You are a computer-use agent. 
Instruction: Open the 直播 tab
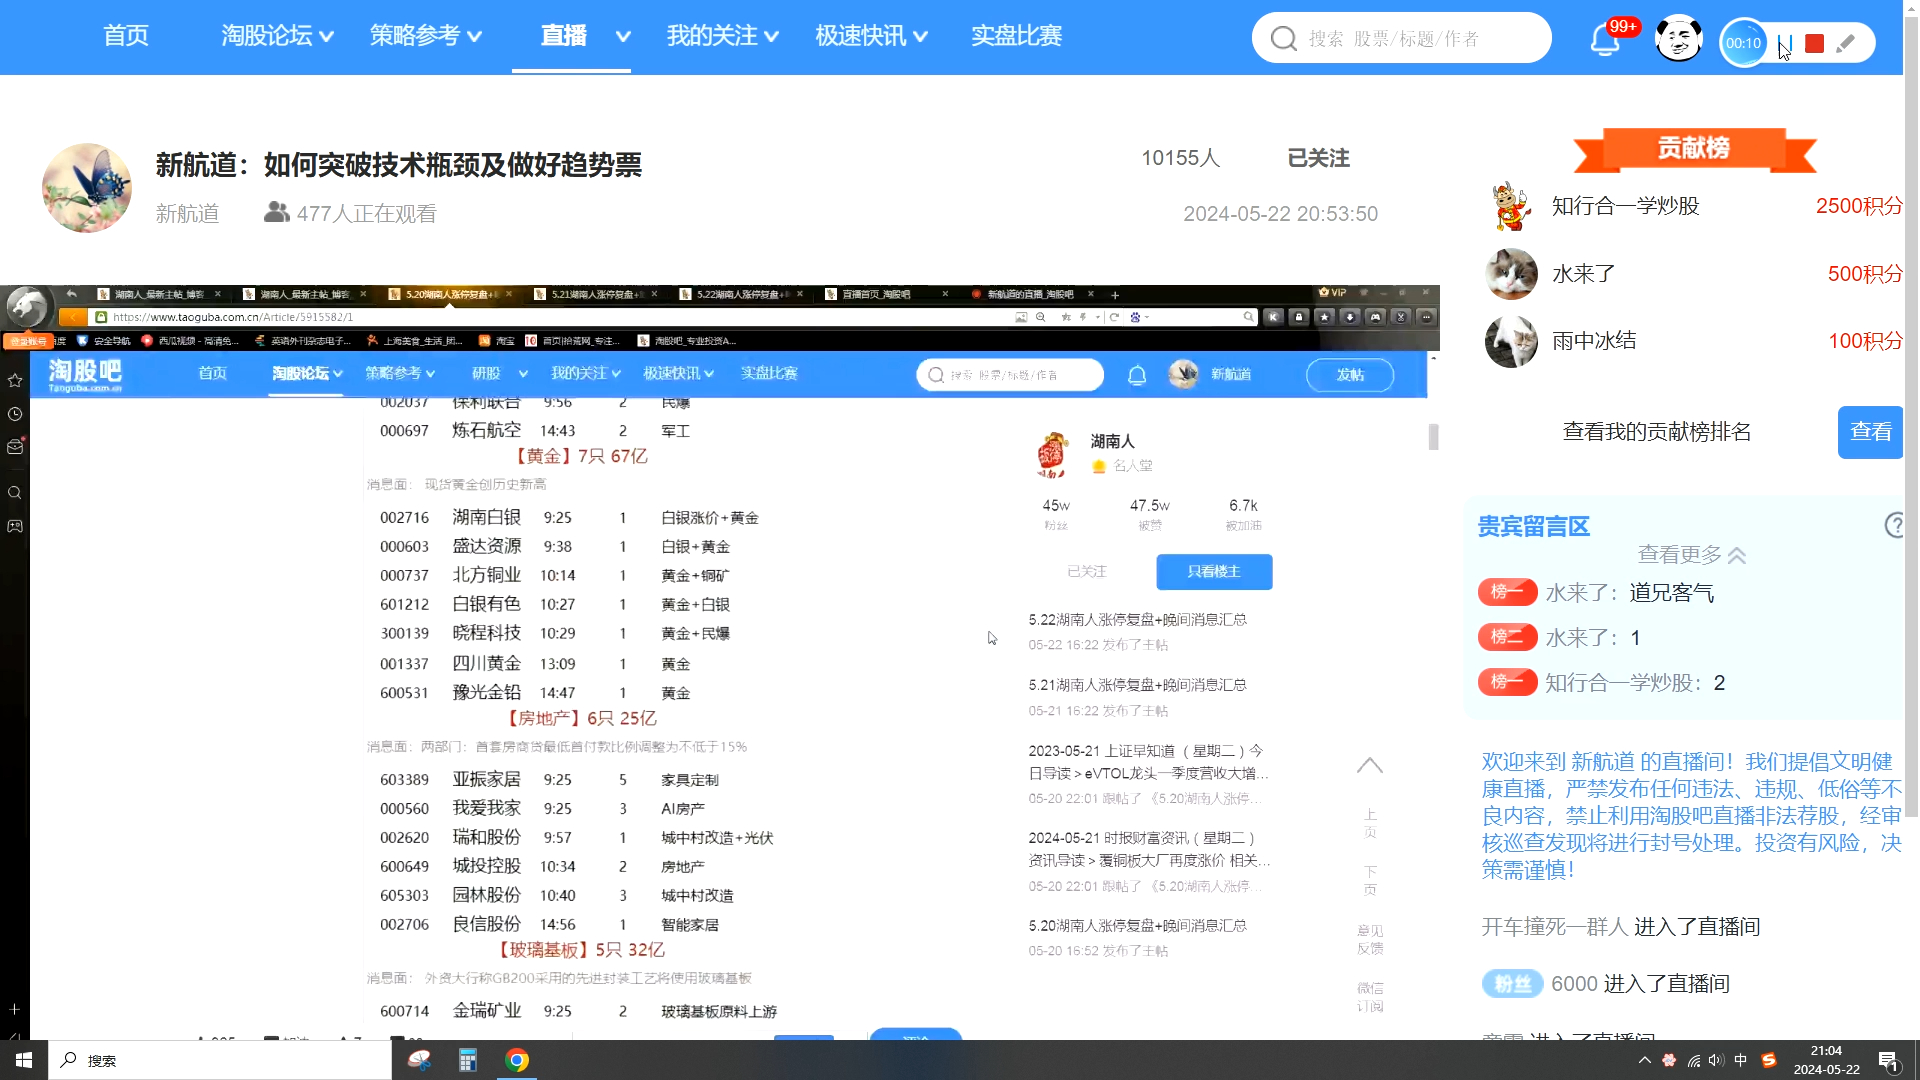click(x=563, y=36)
